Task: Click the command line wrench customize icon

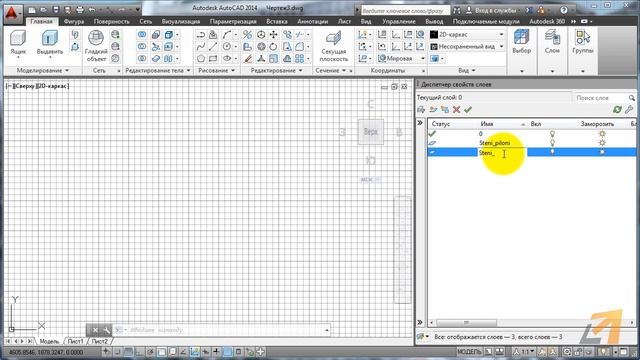Action: pyautogui.click(x=107, y=330)
